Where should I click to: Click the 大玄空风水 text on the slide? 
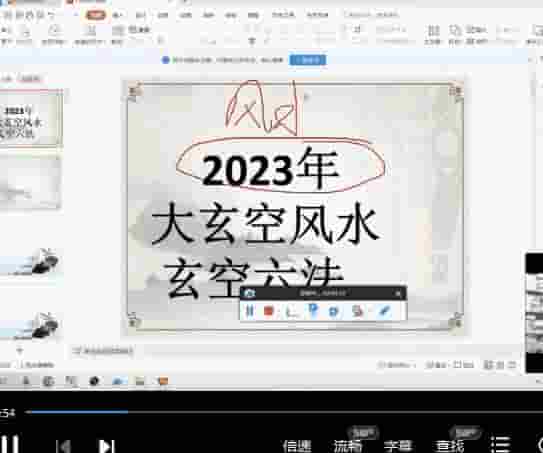pos(266,224)
